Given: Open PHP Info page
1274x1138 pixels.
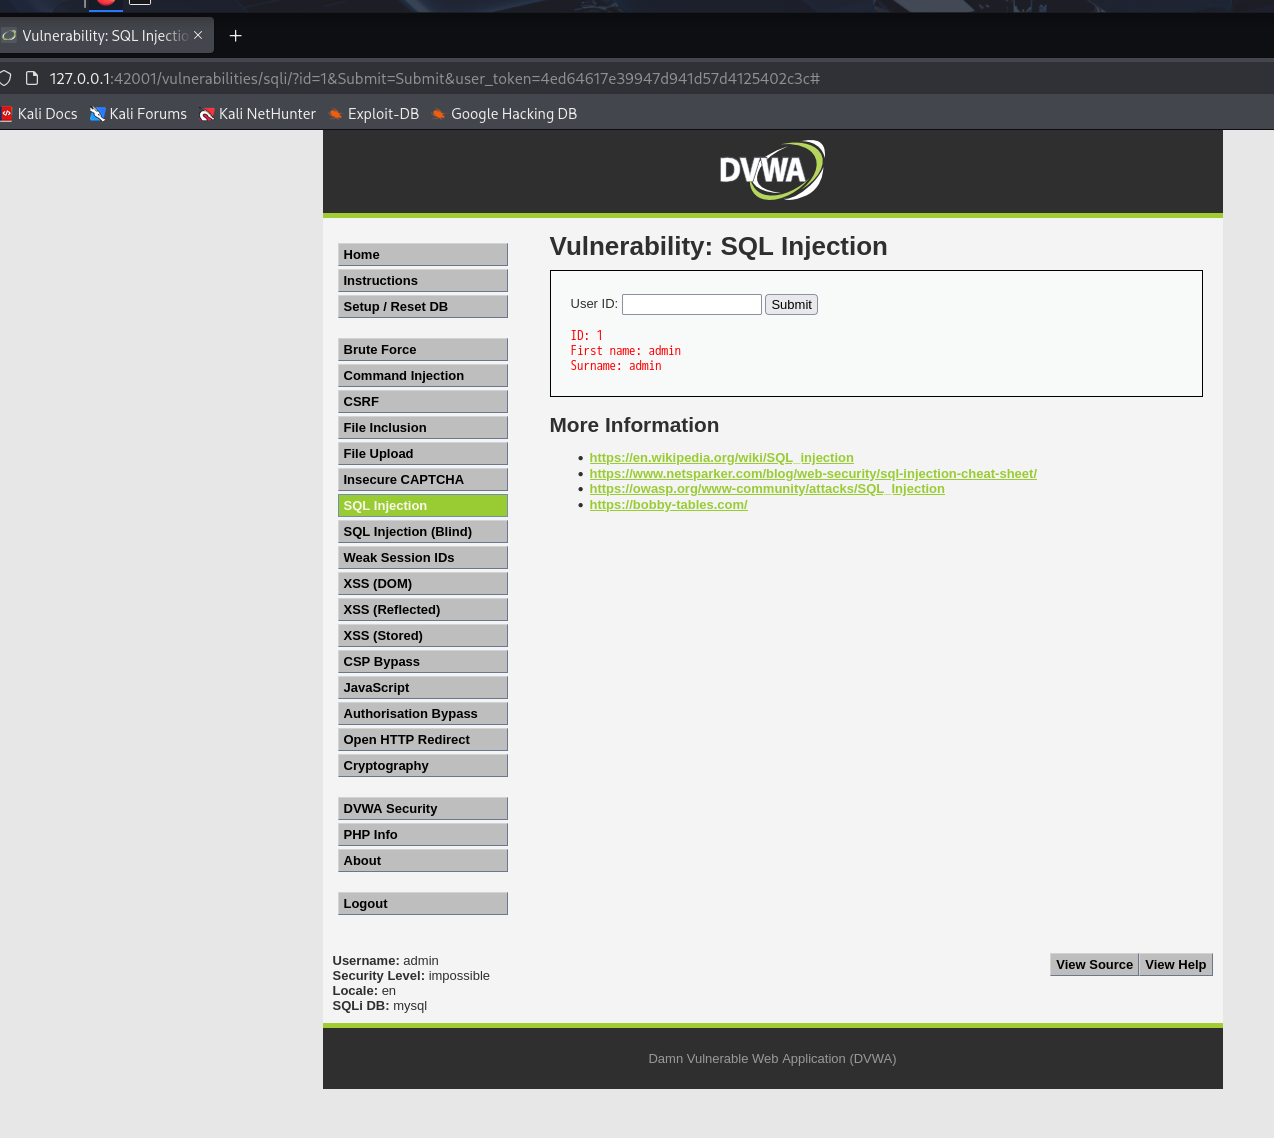Looking at the screenshot, I should (423, 834).
